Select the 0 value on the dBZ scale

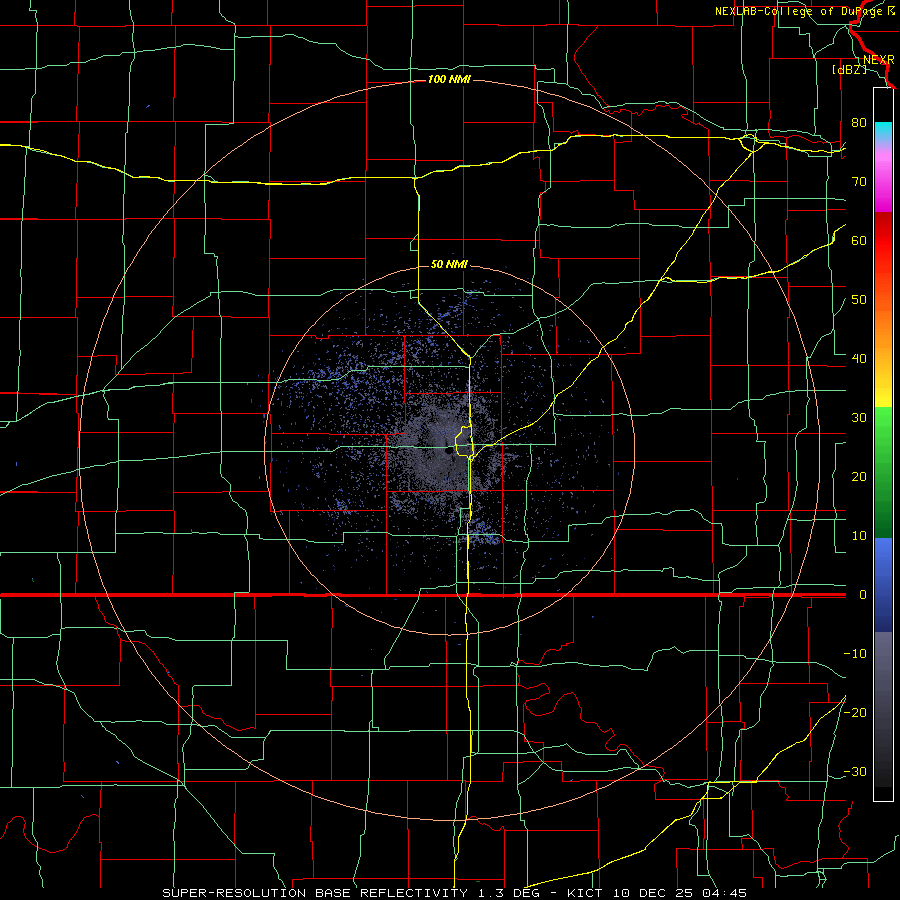pos(863,595)
